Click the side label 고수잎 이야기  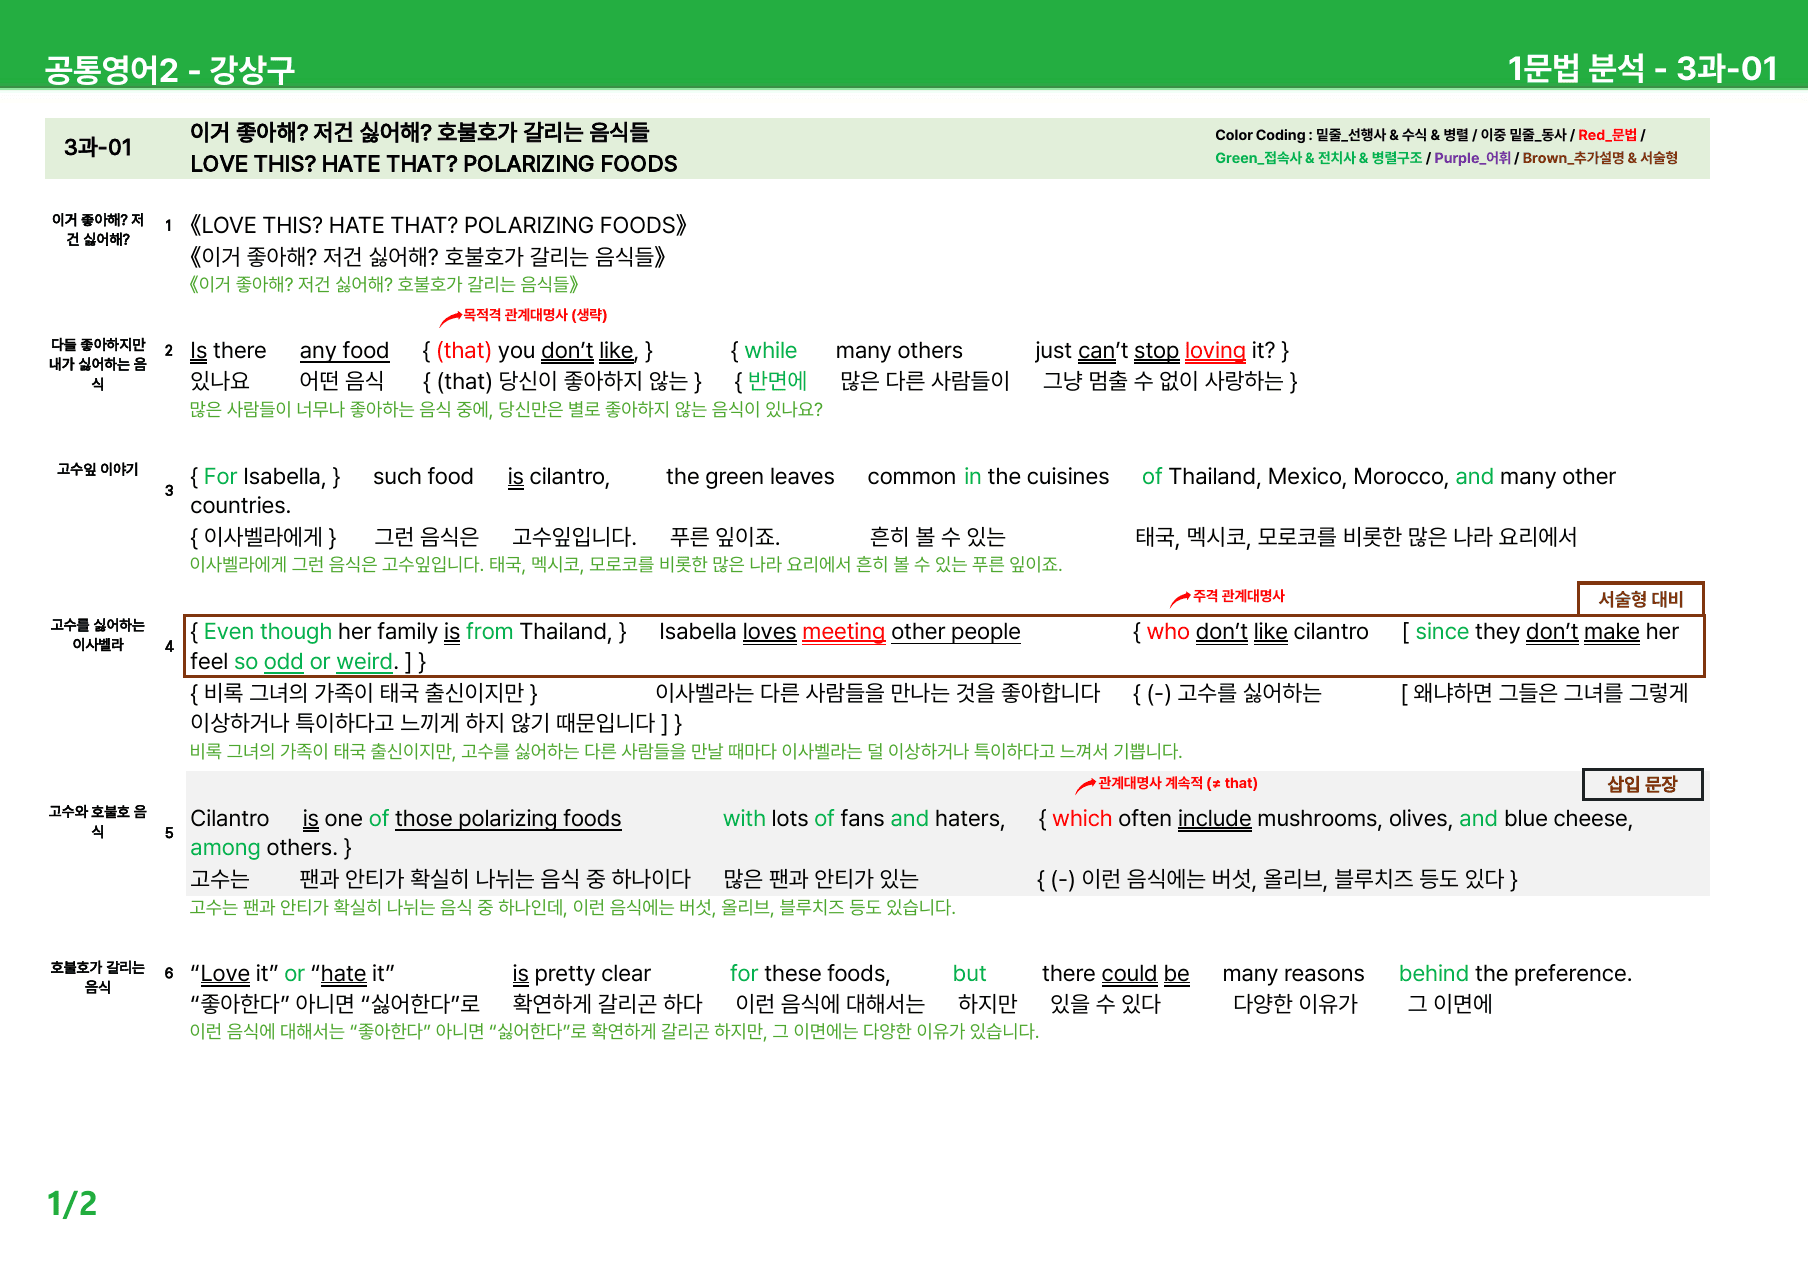click(98, 469)
